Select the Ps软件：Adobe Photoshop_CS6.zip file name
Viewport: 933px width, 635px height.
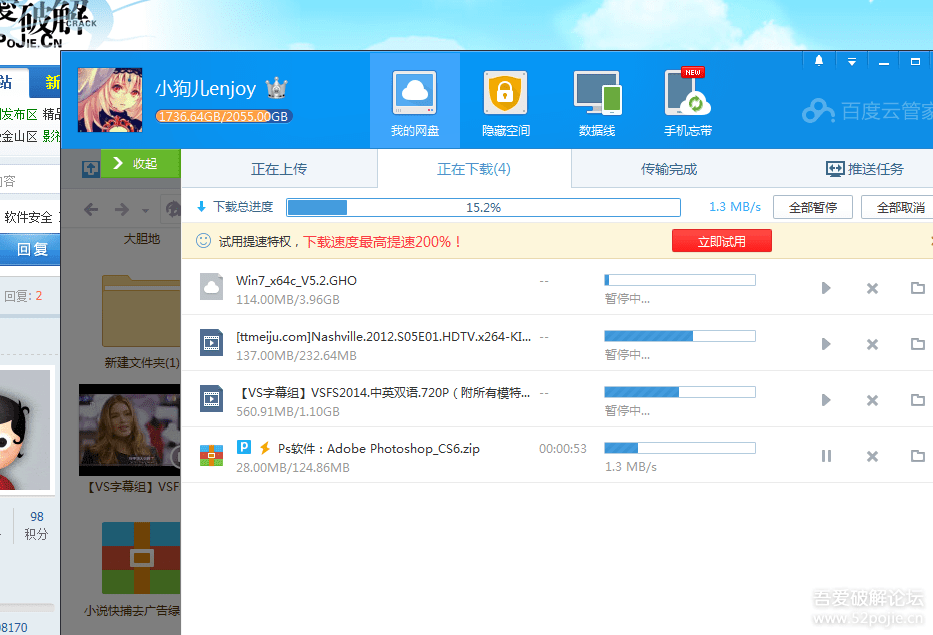[378, 449]
